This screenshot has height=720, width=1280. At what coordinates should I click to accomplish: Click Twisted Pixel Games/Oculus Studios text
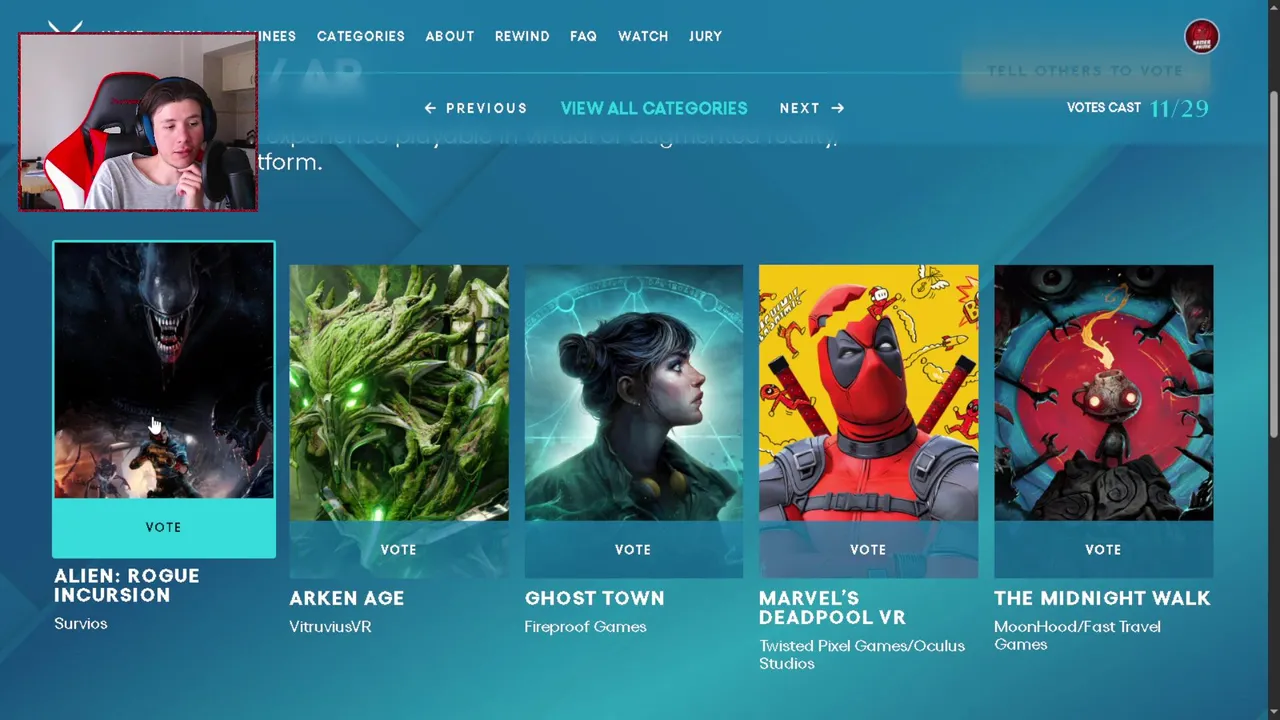pyautogui.click(x=861, y=654)
